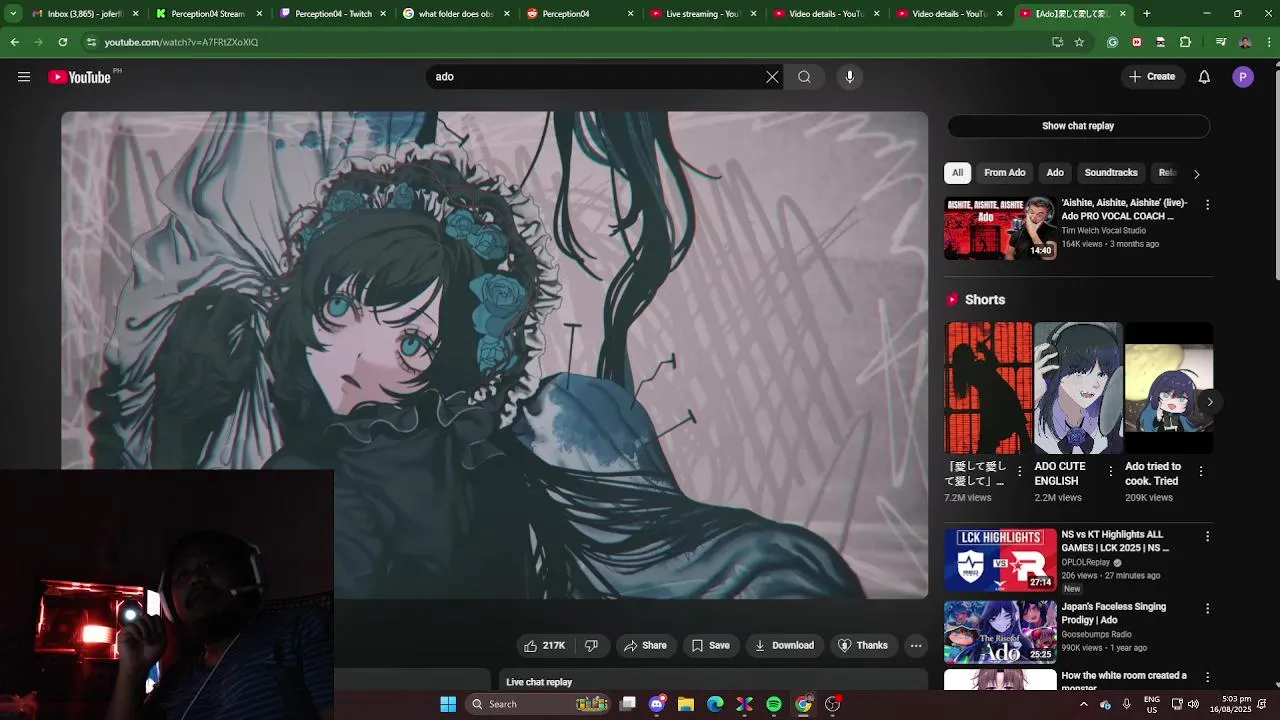Open options for the Tim Welch video
Image resolution: width=1280 pixels, height=720 pixels.
(1207, 205)
